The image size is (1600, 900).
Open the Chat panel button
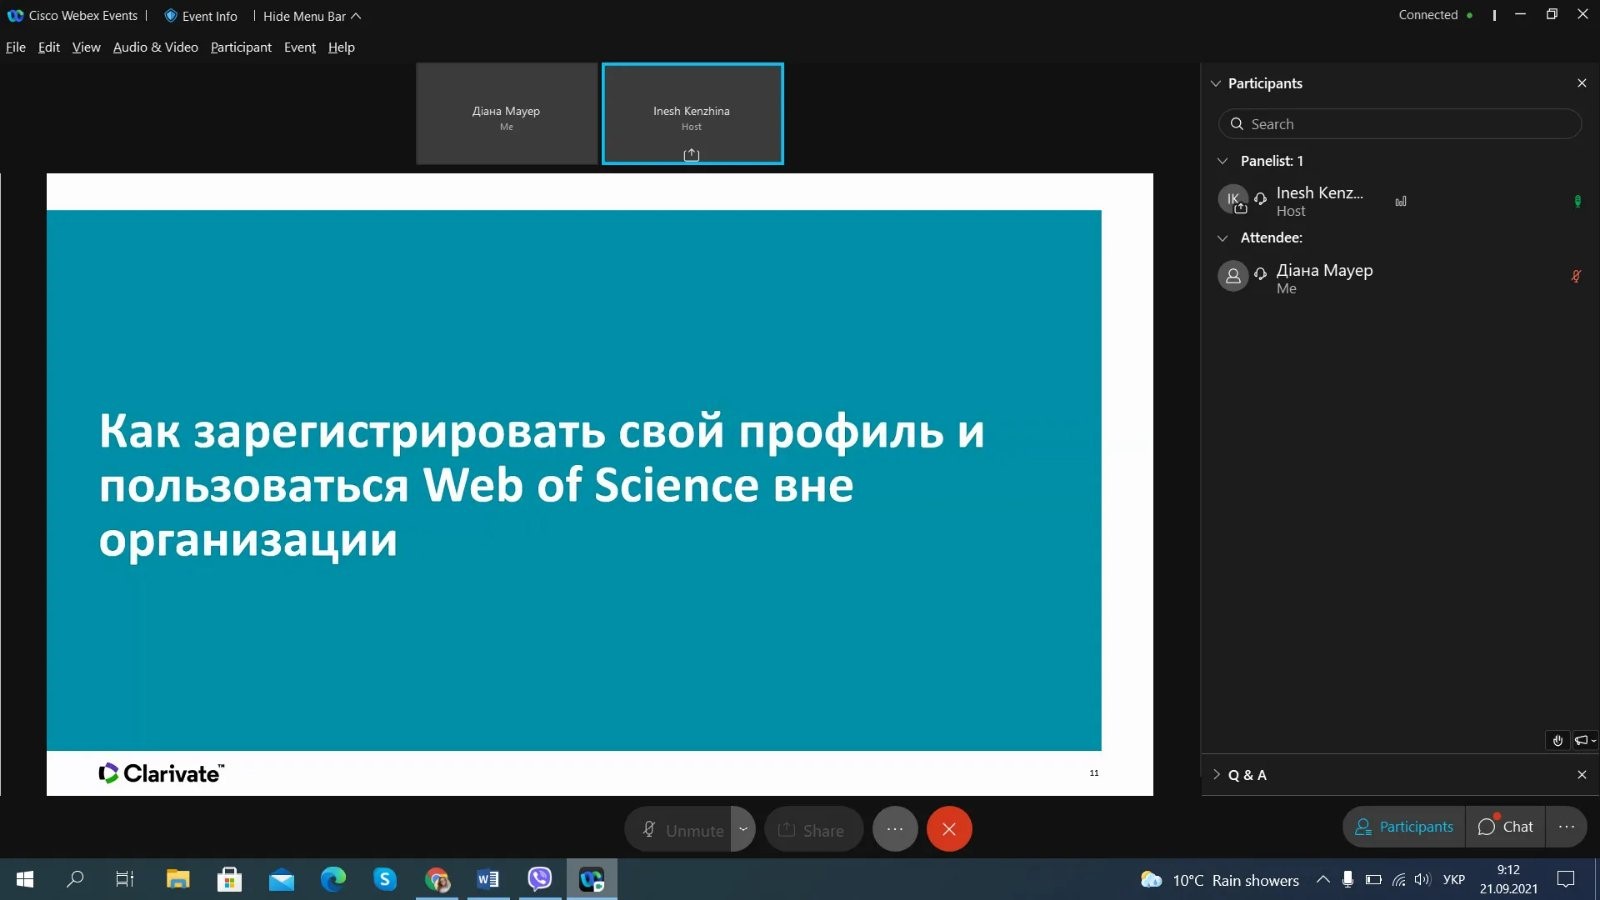click(x=1506, y=827)
